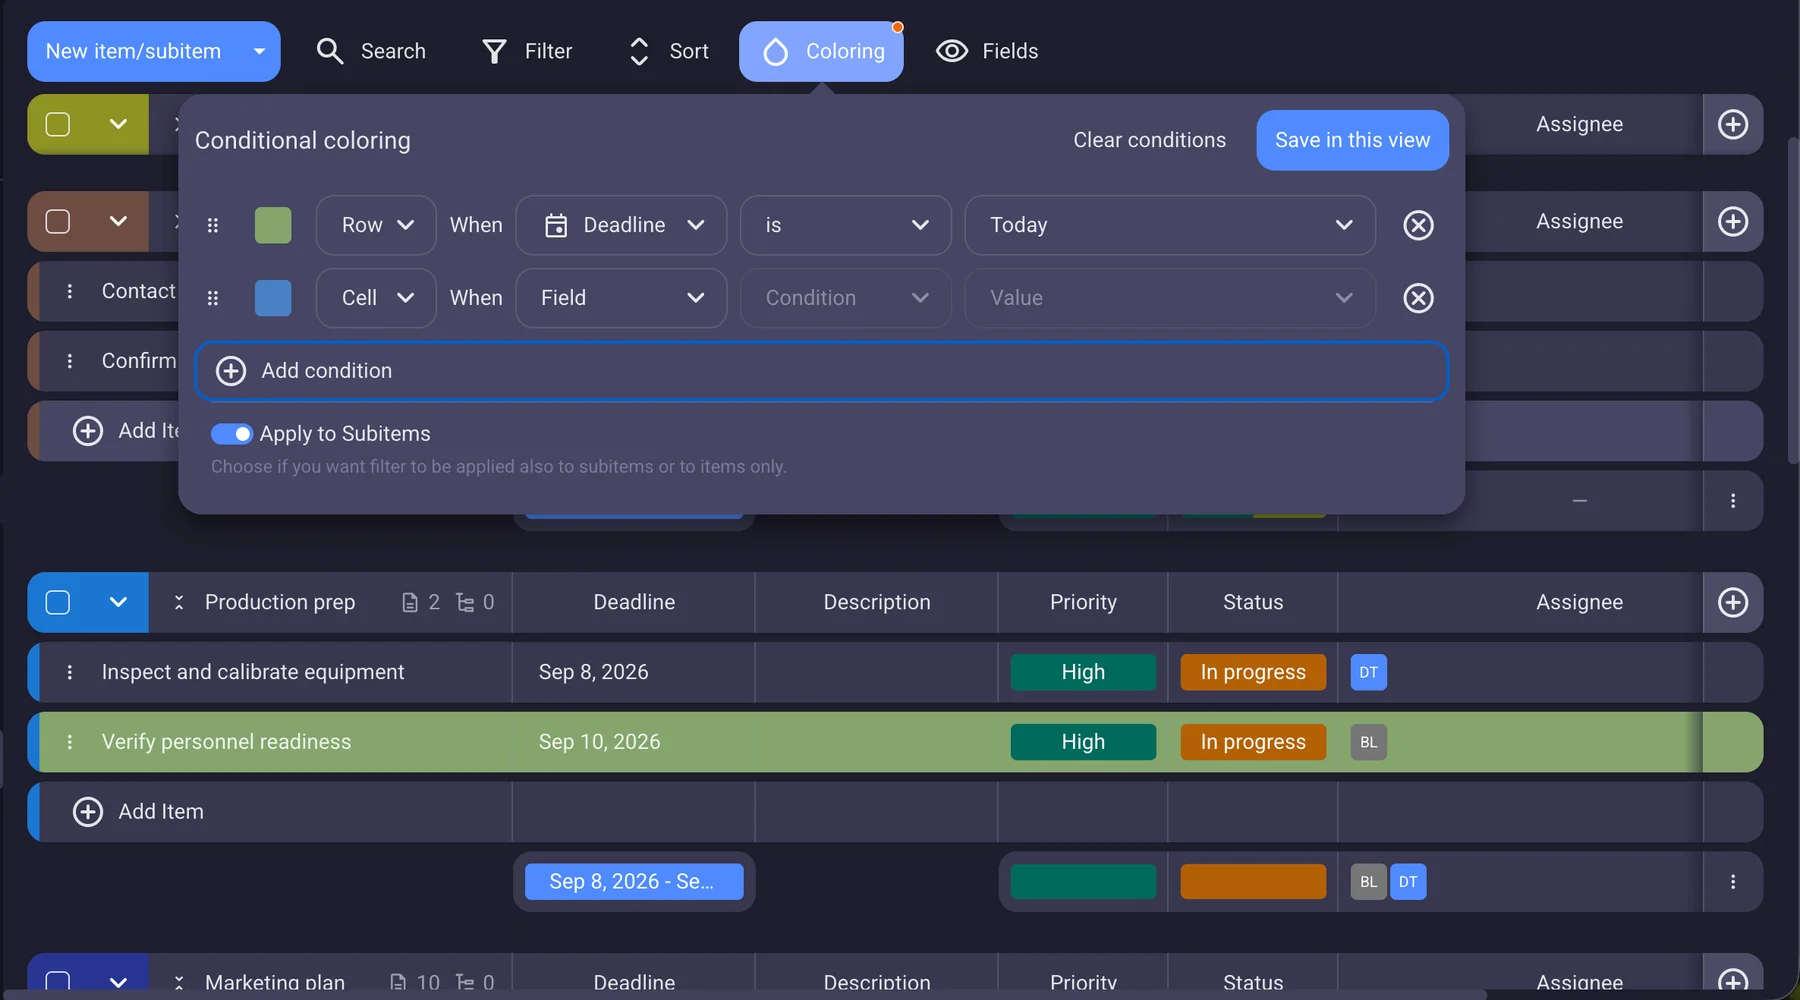Click Save in this view

pyautogui.click(x=1352, y=140)
